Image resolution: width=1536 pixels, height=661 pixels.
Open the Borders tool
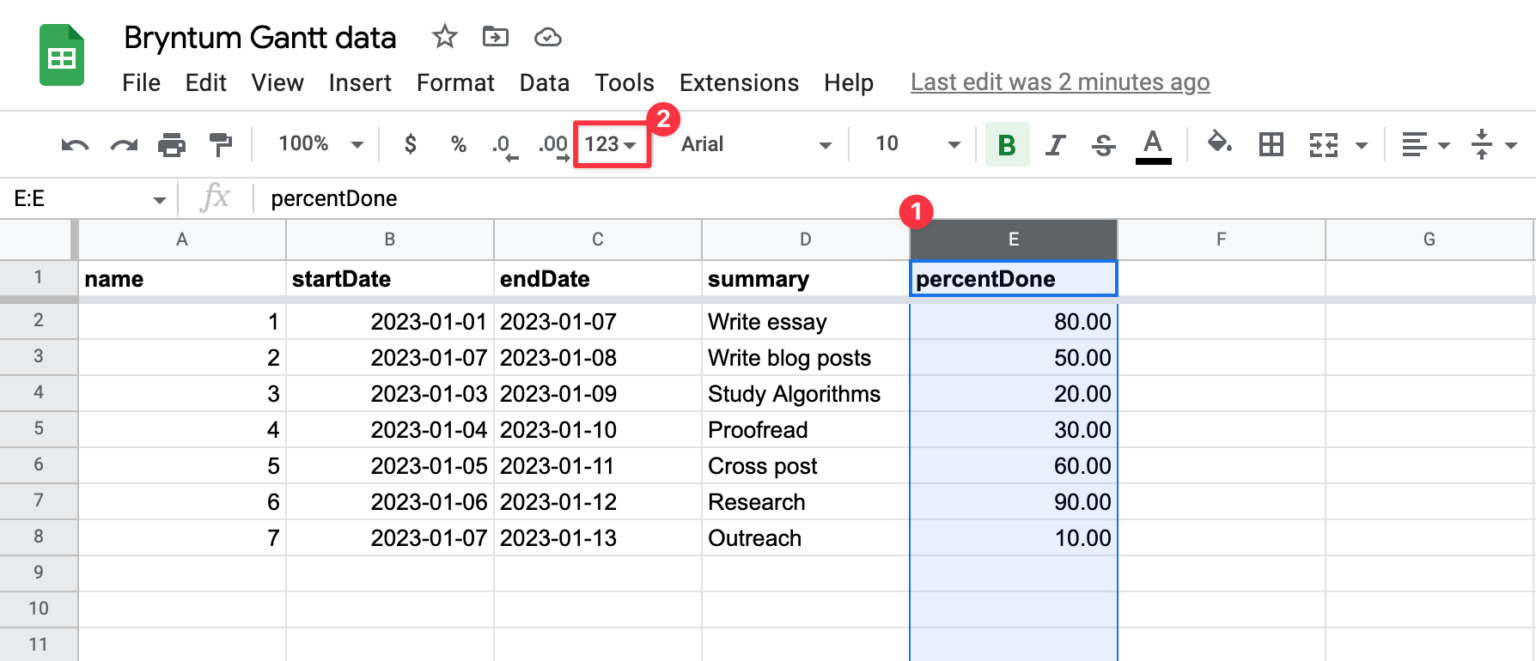tap(1270, 144)
